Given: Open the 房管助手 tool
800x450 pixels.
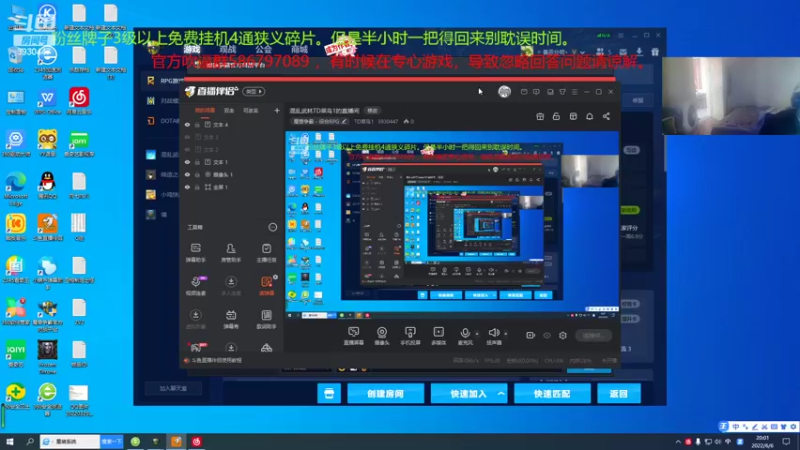Looking at the screenshot, I should [231, 253].
